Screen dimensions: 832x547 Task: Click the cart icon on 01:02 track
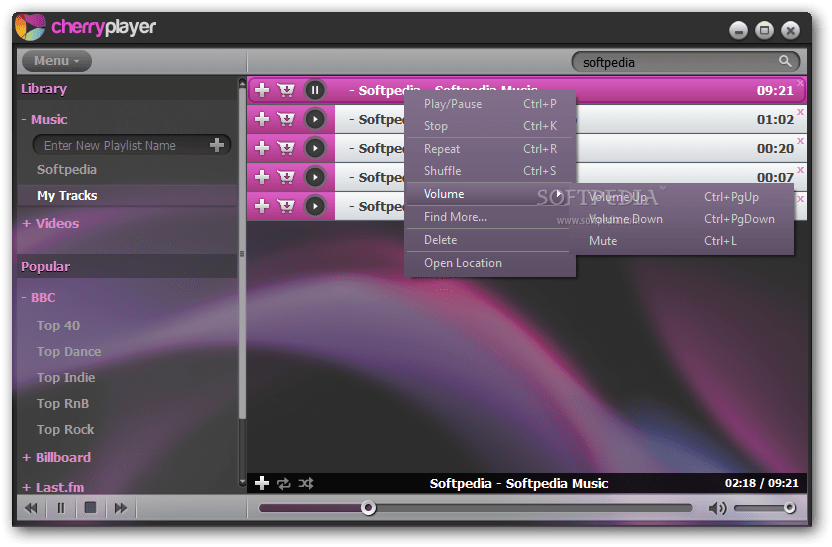point(286,119)
